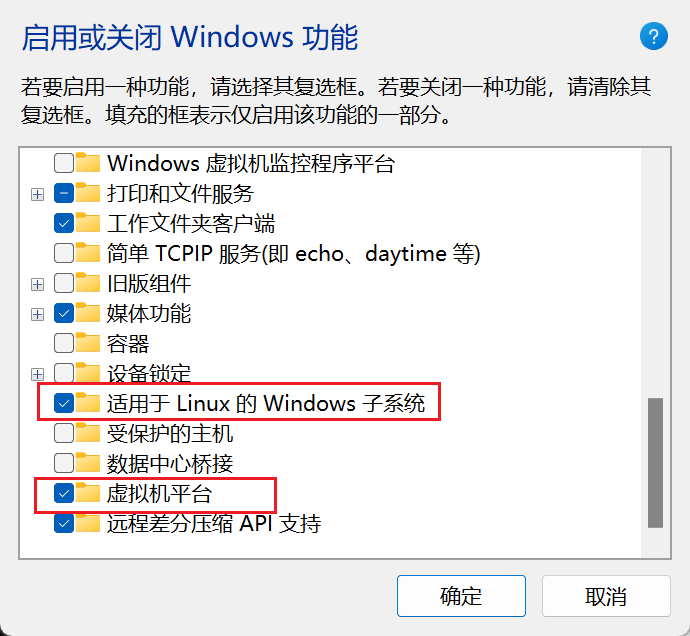Click the vertical scrollbar thumb
Image resolution: width=690 pixels, height=636 pixels.
[x=655, y=463]
